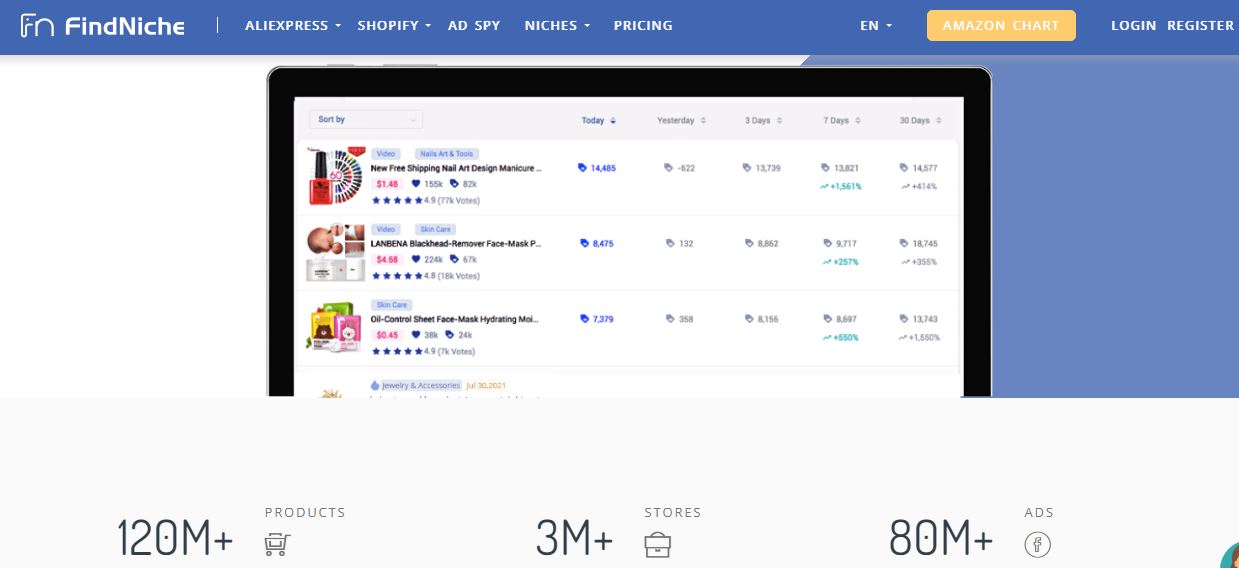The height and width of the screenshot is (568, 1239).
Task: Click the Stores briefcase icon
Action: point(657,545)
